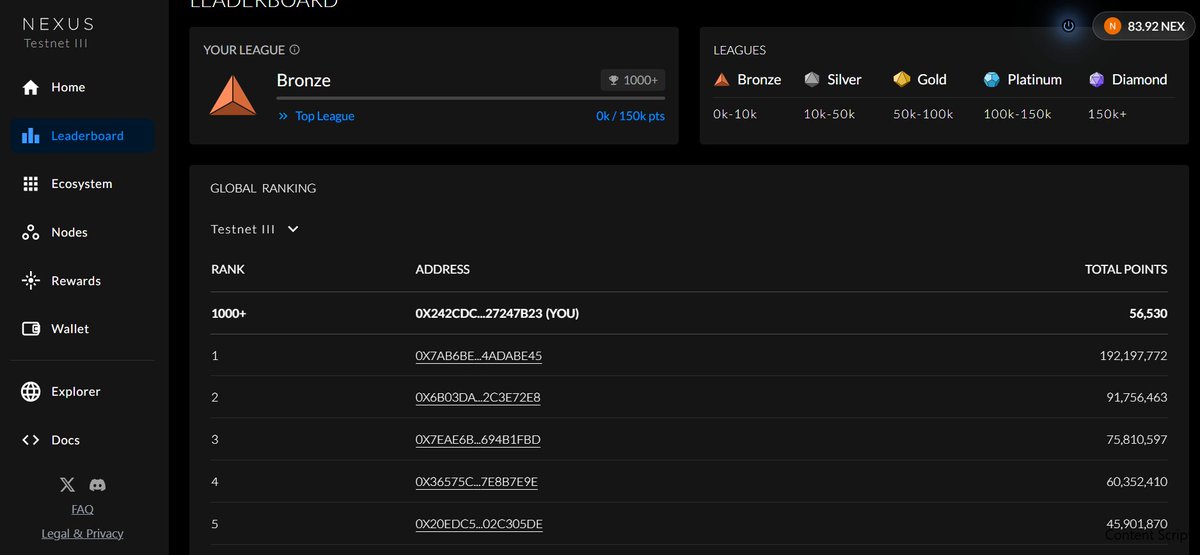The height and width of the screenshot is (555, 1200).
Task: Click the Your League info icon
Action: pyautogui.click(x=295, y=50)
